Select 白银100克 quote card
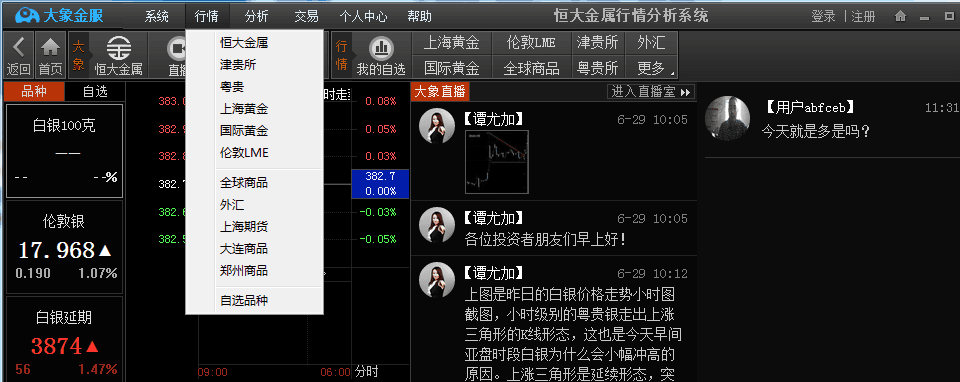This screenshot has width=960, height=382. pyautogui.click(x=64, y=151)
